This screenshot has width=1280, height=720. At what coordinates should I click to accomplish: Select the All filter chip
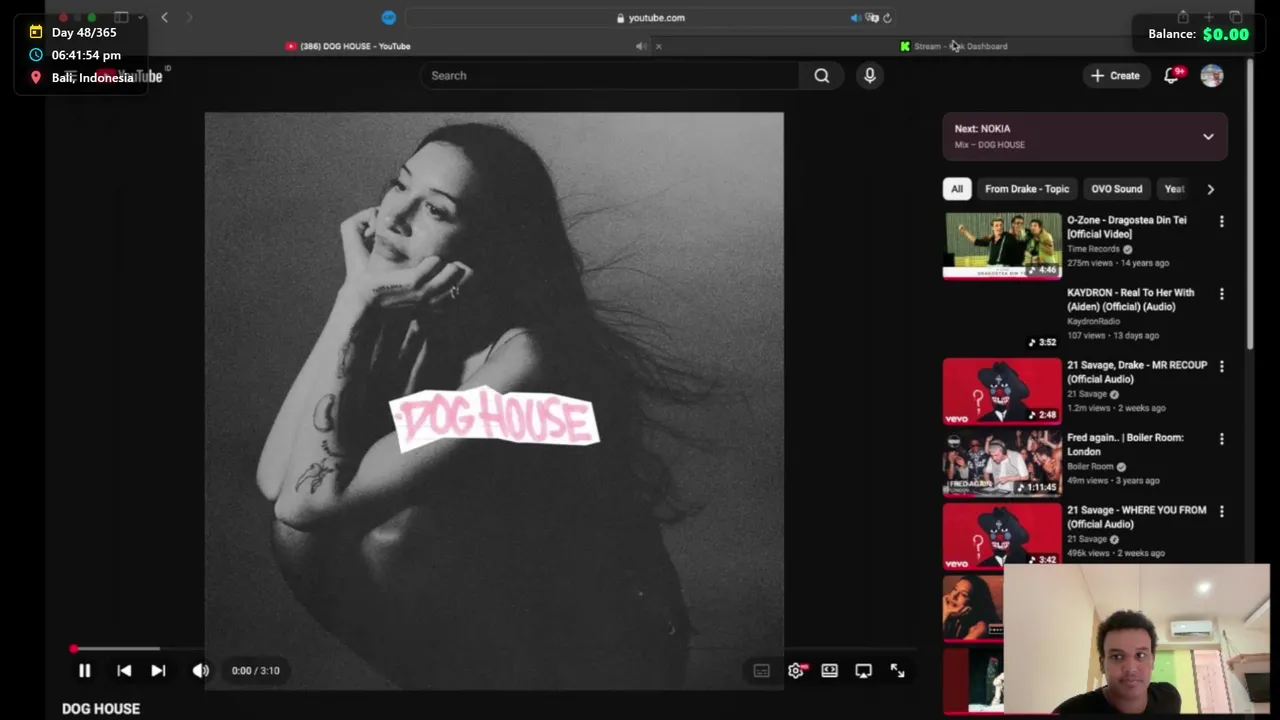click(957, 189)
